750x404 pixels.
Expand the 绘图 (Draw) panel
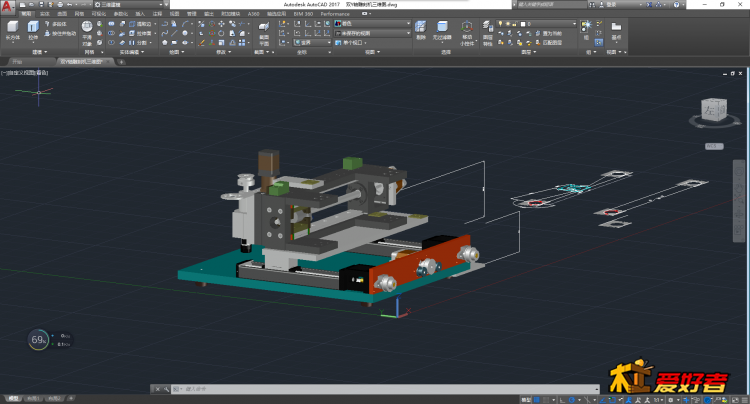click(176, 52)
